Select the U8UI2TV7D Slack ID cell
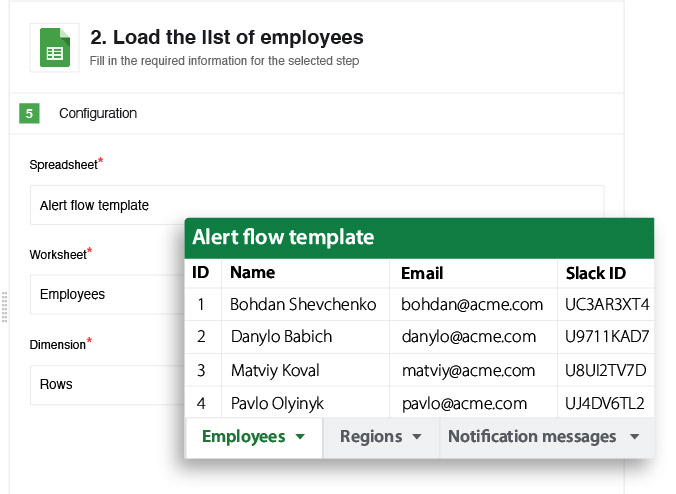 tap(606, 370)
